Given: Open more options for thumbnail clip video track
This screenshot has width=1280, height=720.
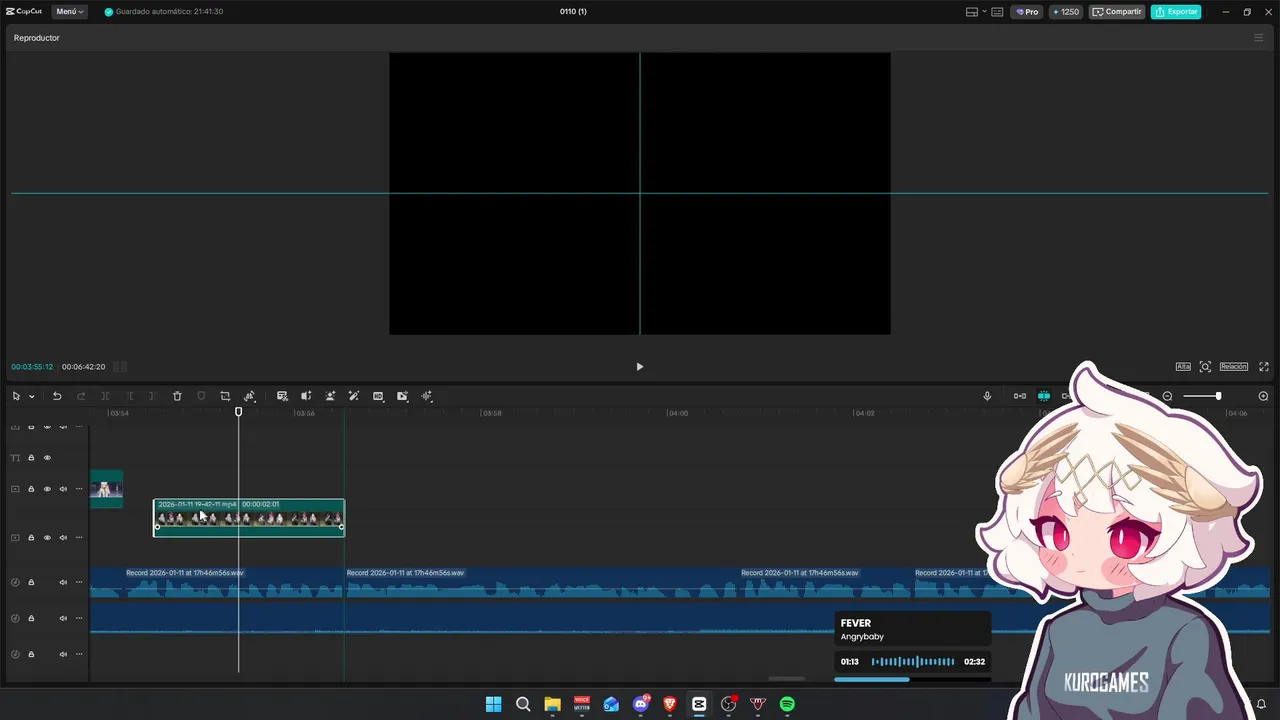Looking at the screenshot, I should (79, 489).
